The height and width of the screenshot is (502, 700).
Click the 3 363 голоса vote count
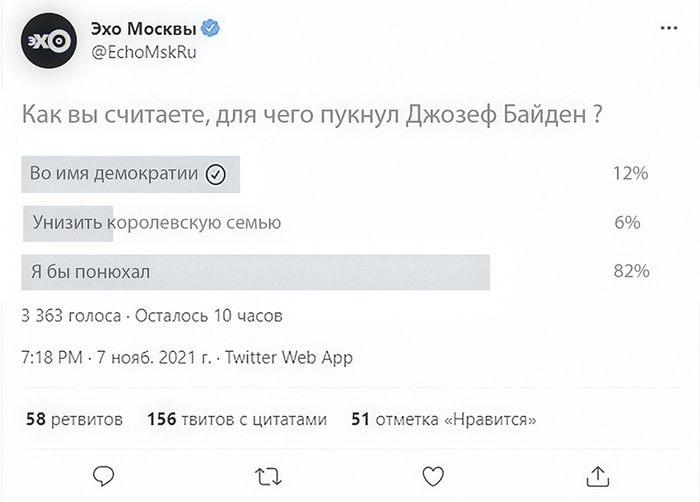click(70, 316)
